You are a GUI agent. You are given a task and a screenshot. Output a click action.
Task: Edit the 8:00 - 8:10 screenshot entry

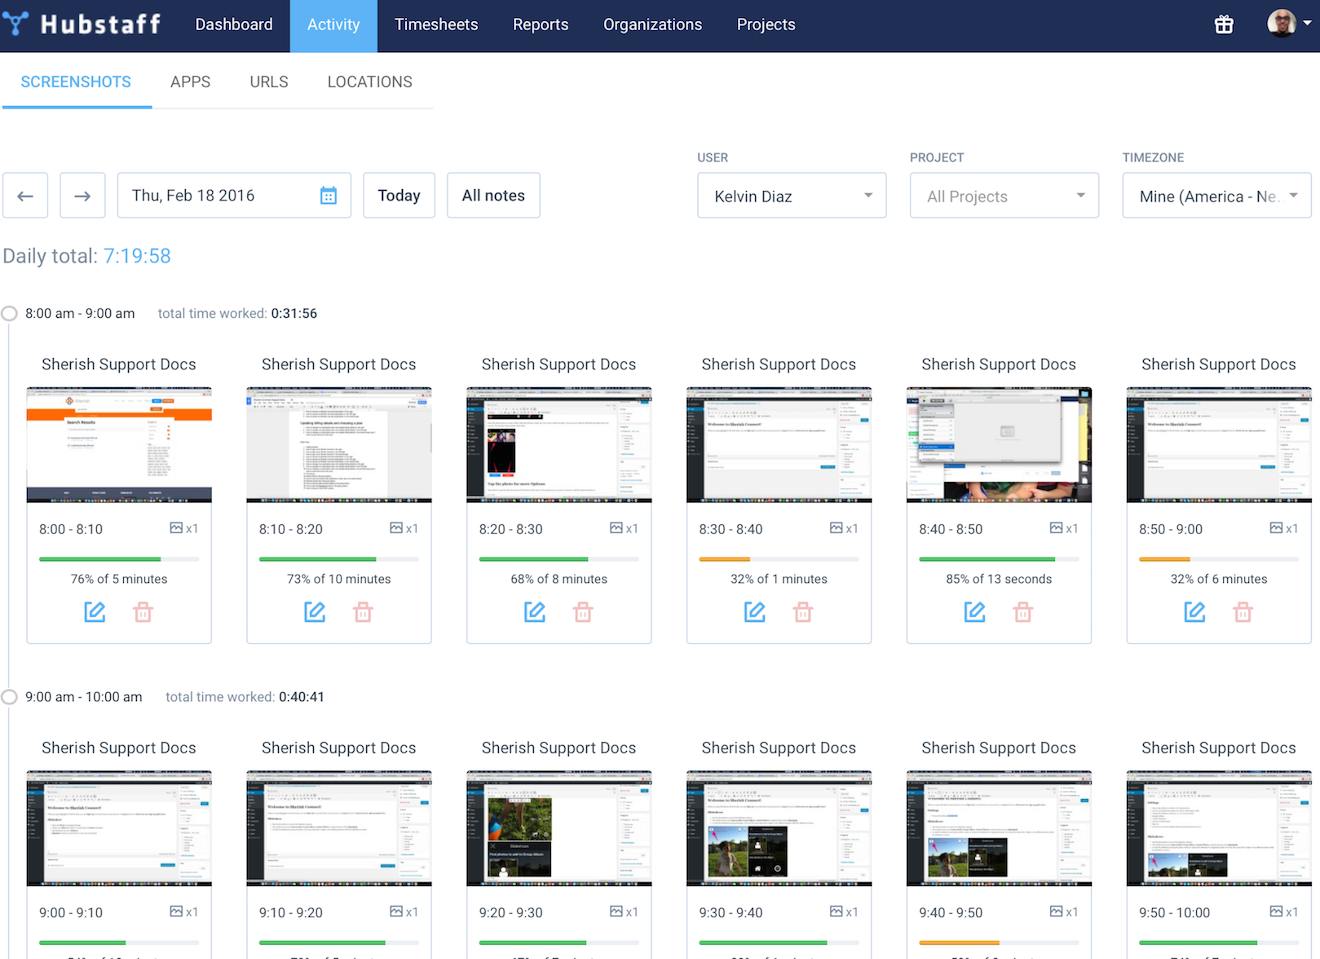click(x=95, y=612)
